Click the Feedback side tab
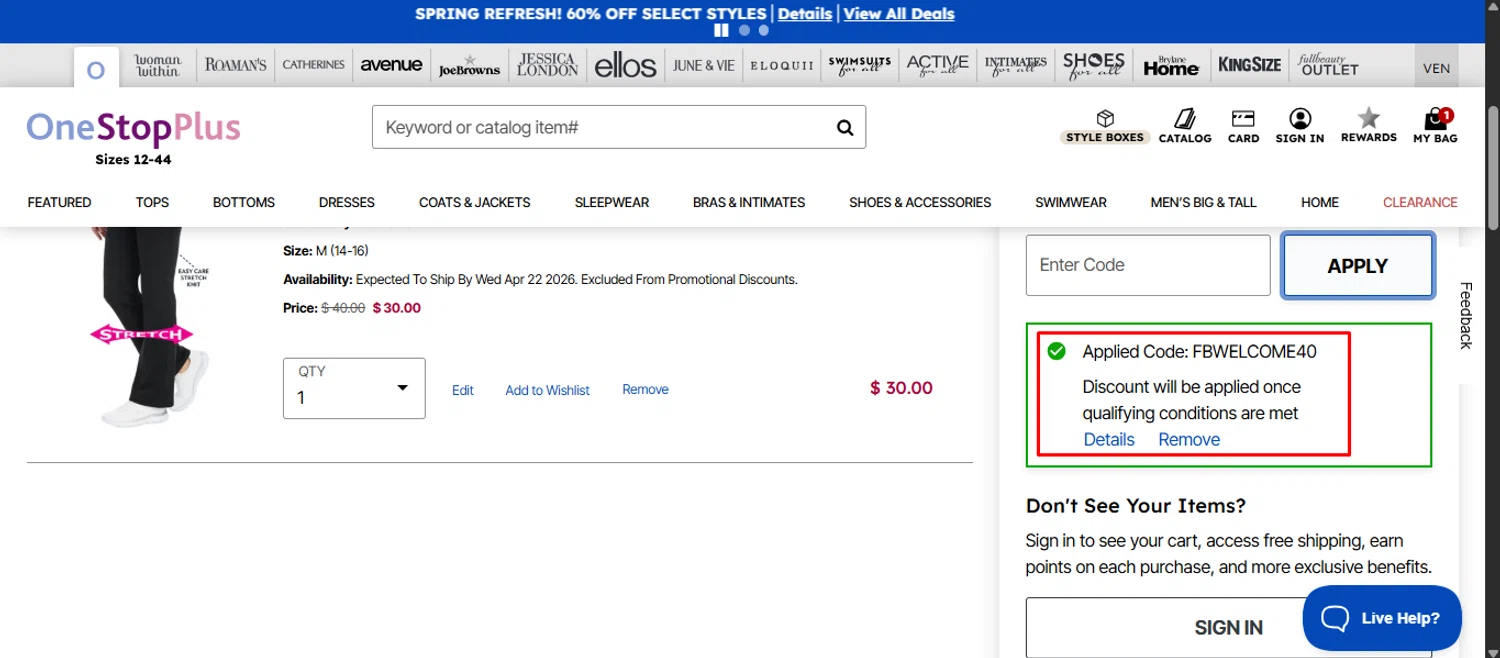Viewport: 1500px width, 658px height. click(1465, 315)
